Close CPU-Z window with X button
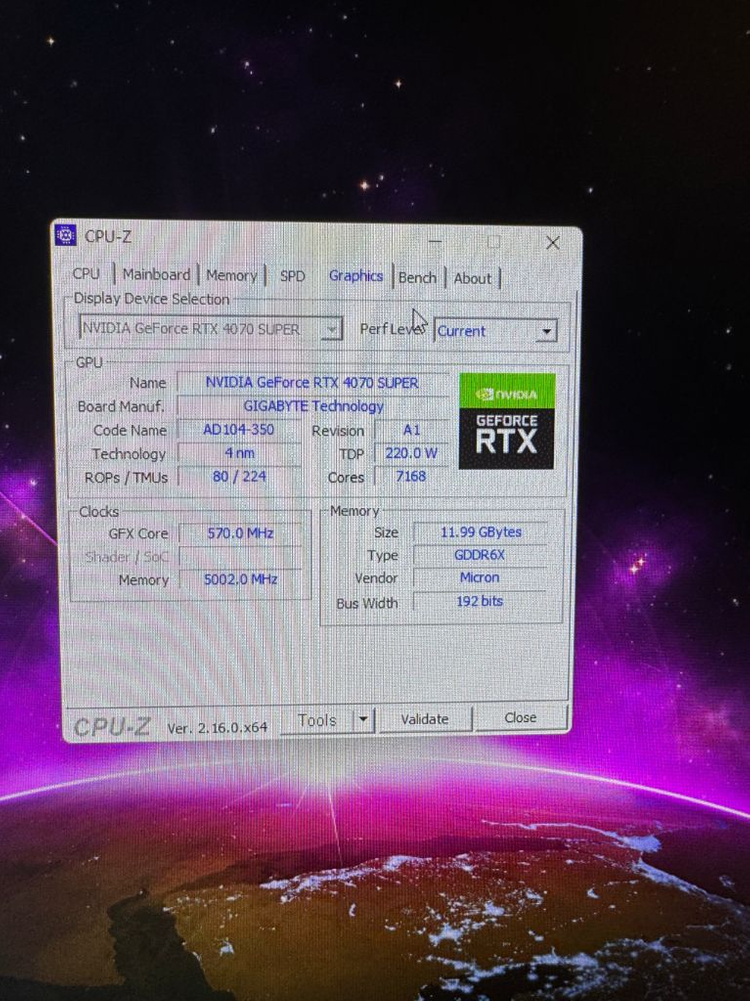The height and width of the screenshot is (1001, 750). tap(553, 243)
